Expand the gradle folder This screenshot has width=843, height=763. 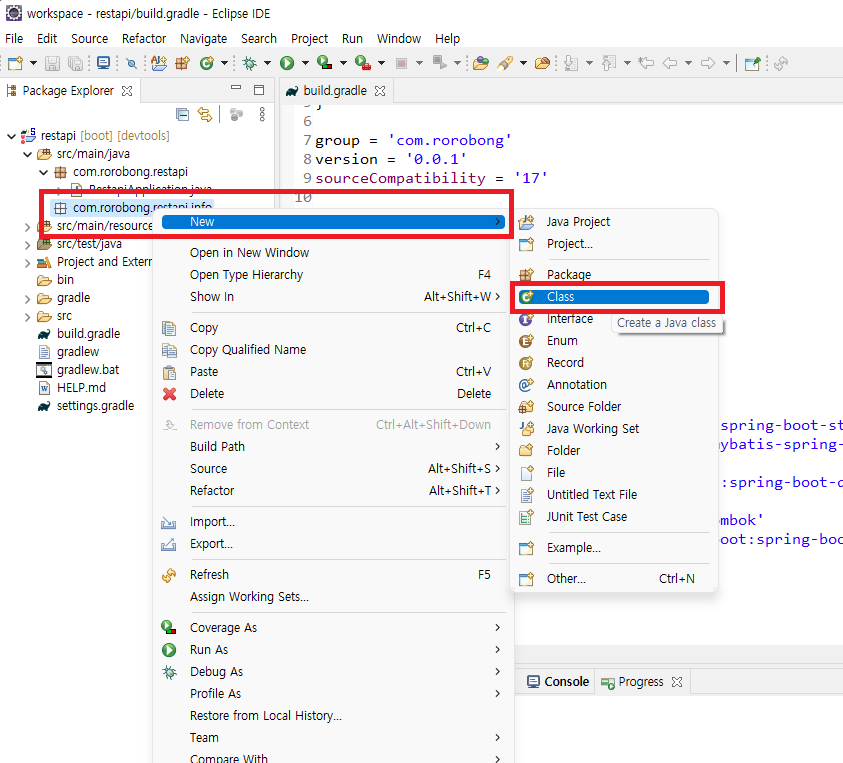pos(27,298)
